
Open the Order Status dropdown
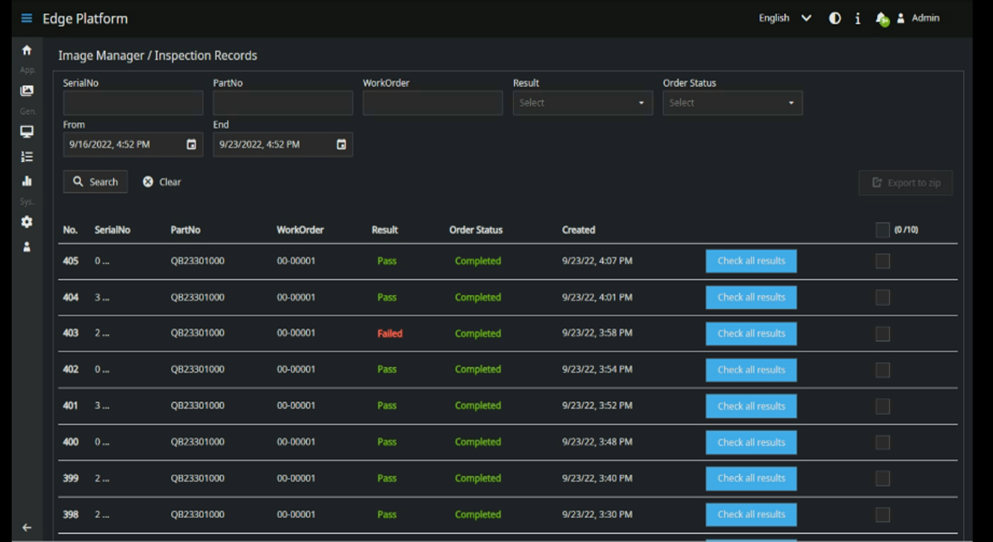(x=732, y=103)
